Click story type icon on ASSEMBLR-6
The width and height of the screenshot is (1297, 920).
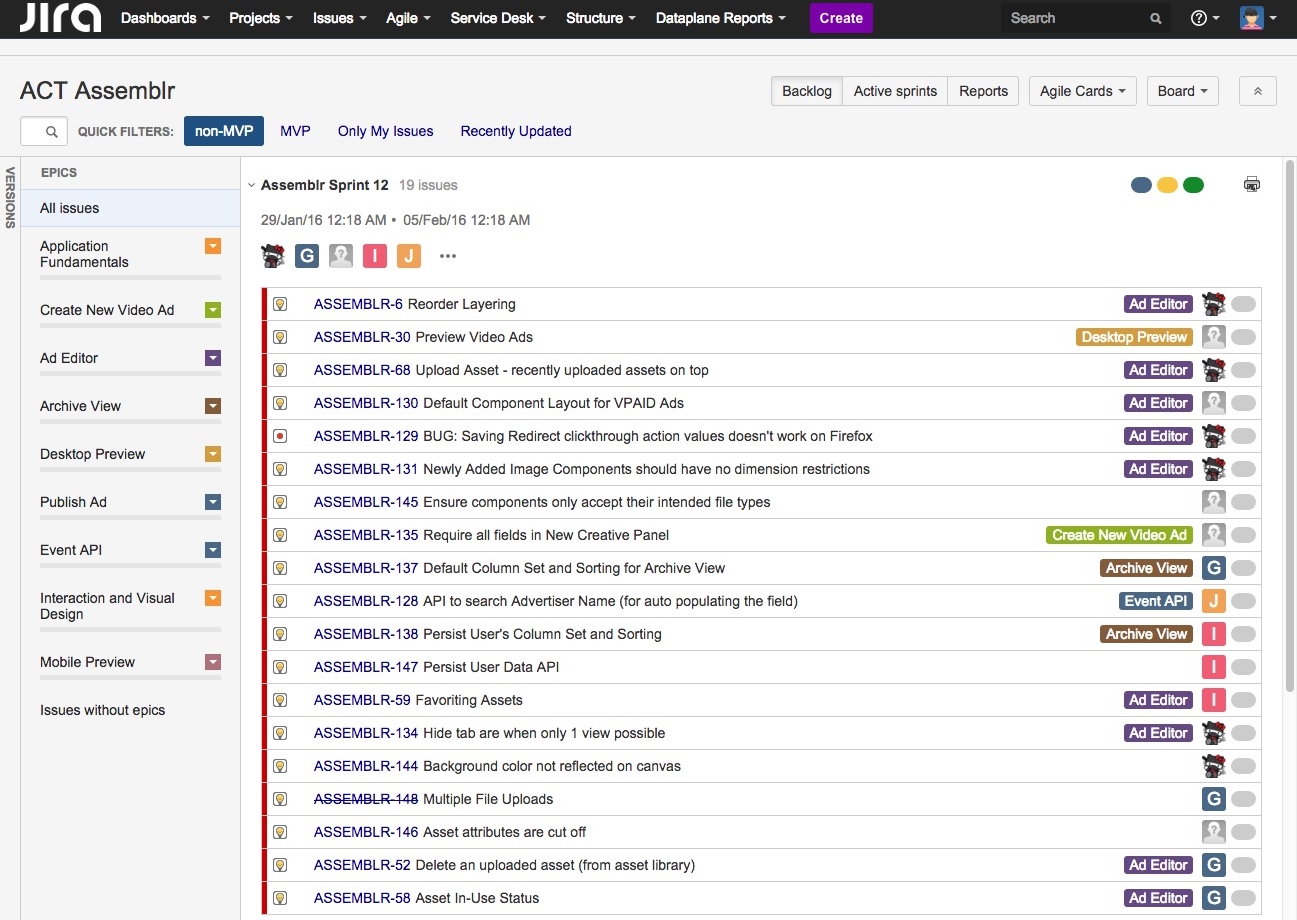pyautogui.click(x=280, y=304)
